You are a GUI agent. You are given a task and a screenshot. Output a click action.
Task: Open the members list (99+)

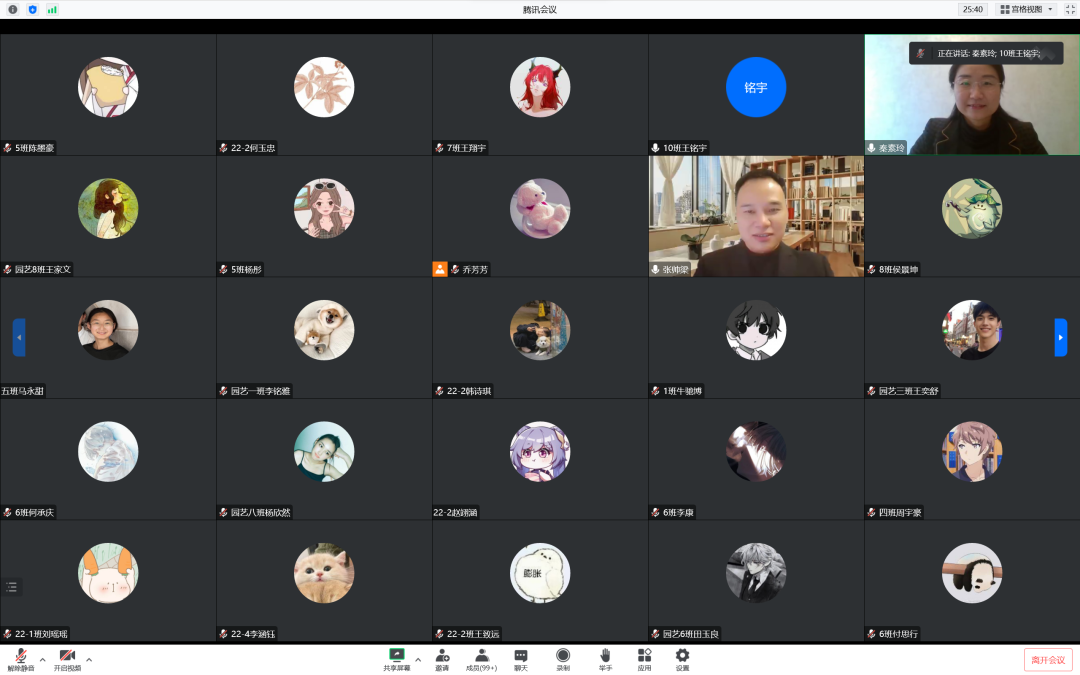[x=481, y=658]
